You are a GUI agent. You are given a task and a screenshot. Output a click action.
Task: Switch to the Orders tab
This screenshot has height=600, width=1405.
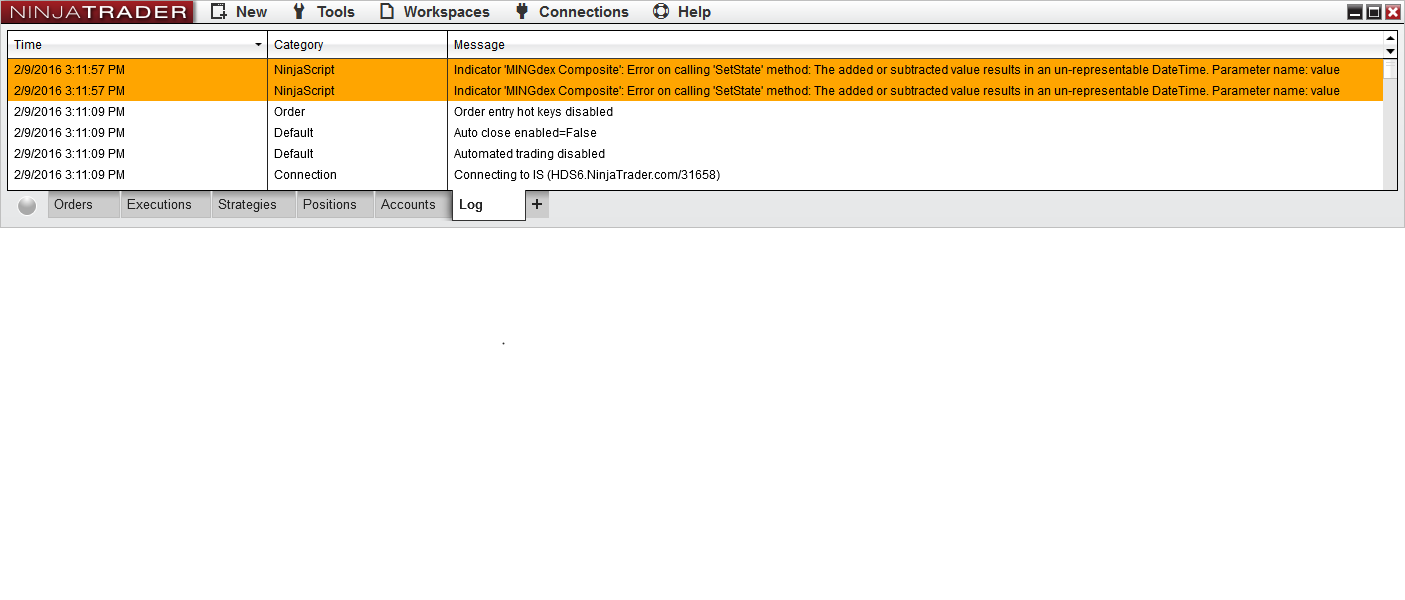[83, 205]
